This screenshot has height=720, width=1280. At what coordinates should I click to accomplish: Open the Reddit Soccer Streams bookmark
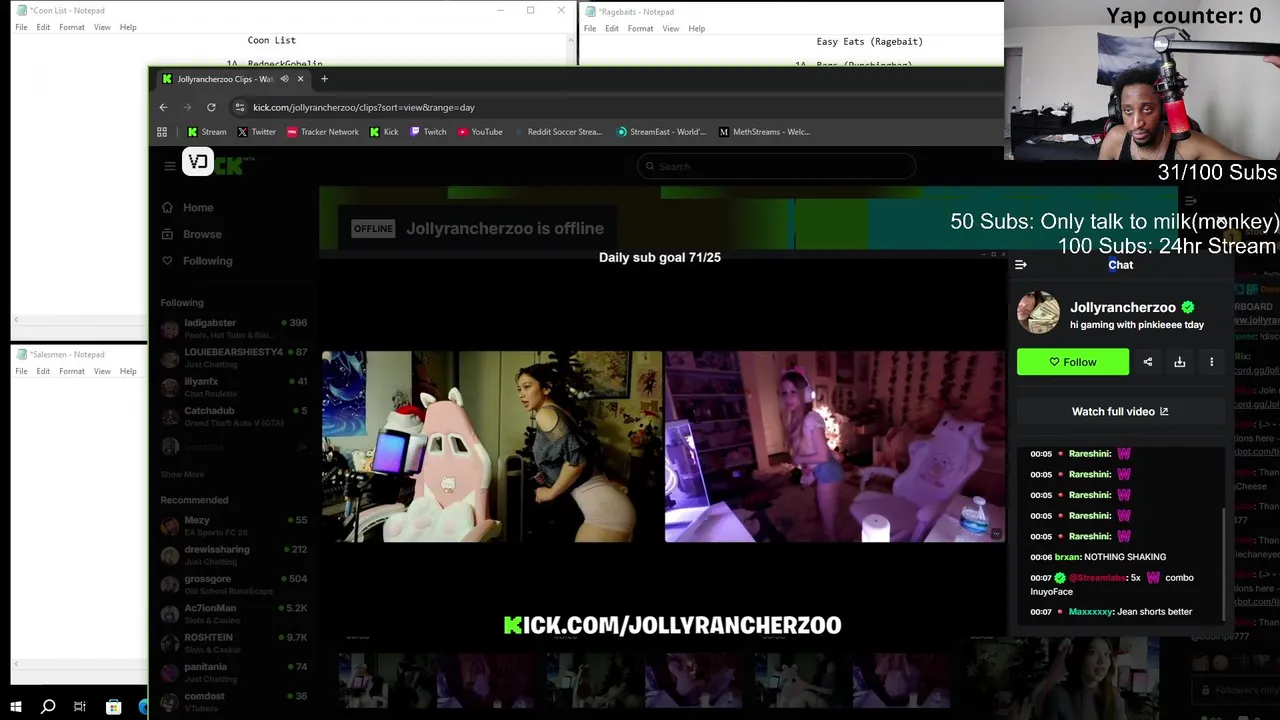pos(558,132)
